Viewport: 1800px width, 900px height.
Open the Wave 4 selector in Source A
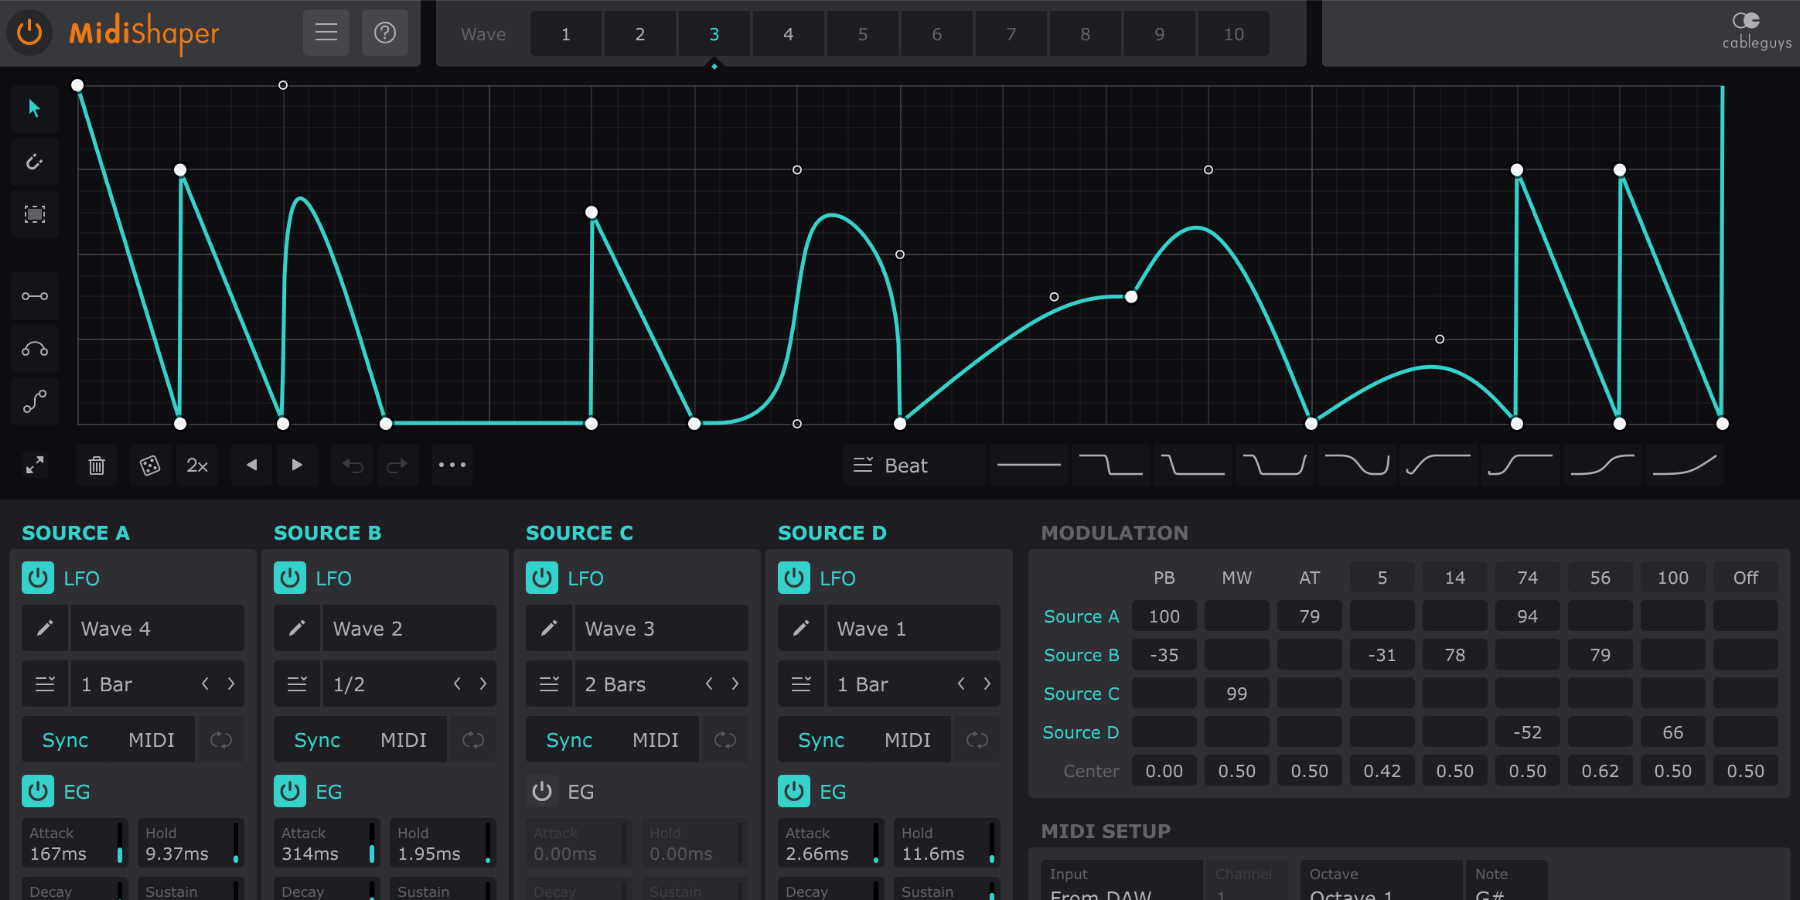[157, 628]
